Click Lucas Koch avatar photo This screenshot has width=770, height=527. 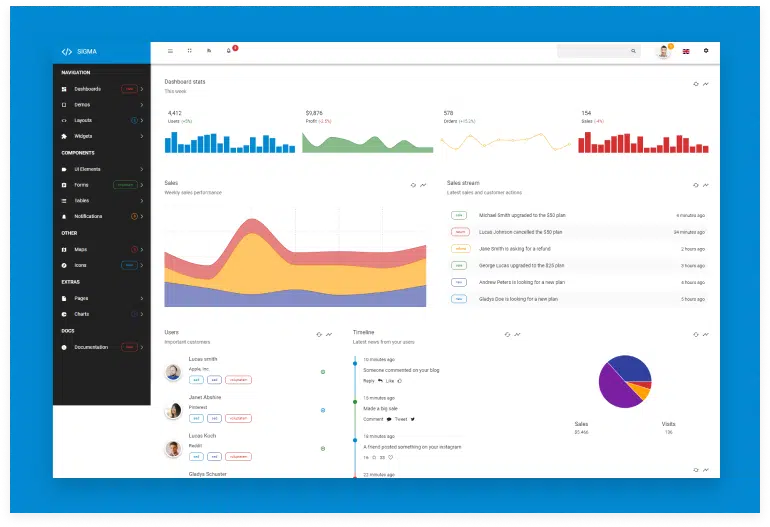pos(173,449)
